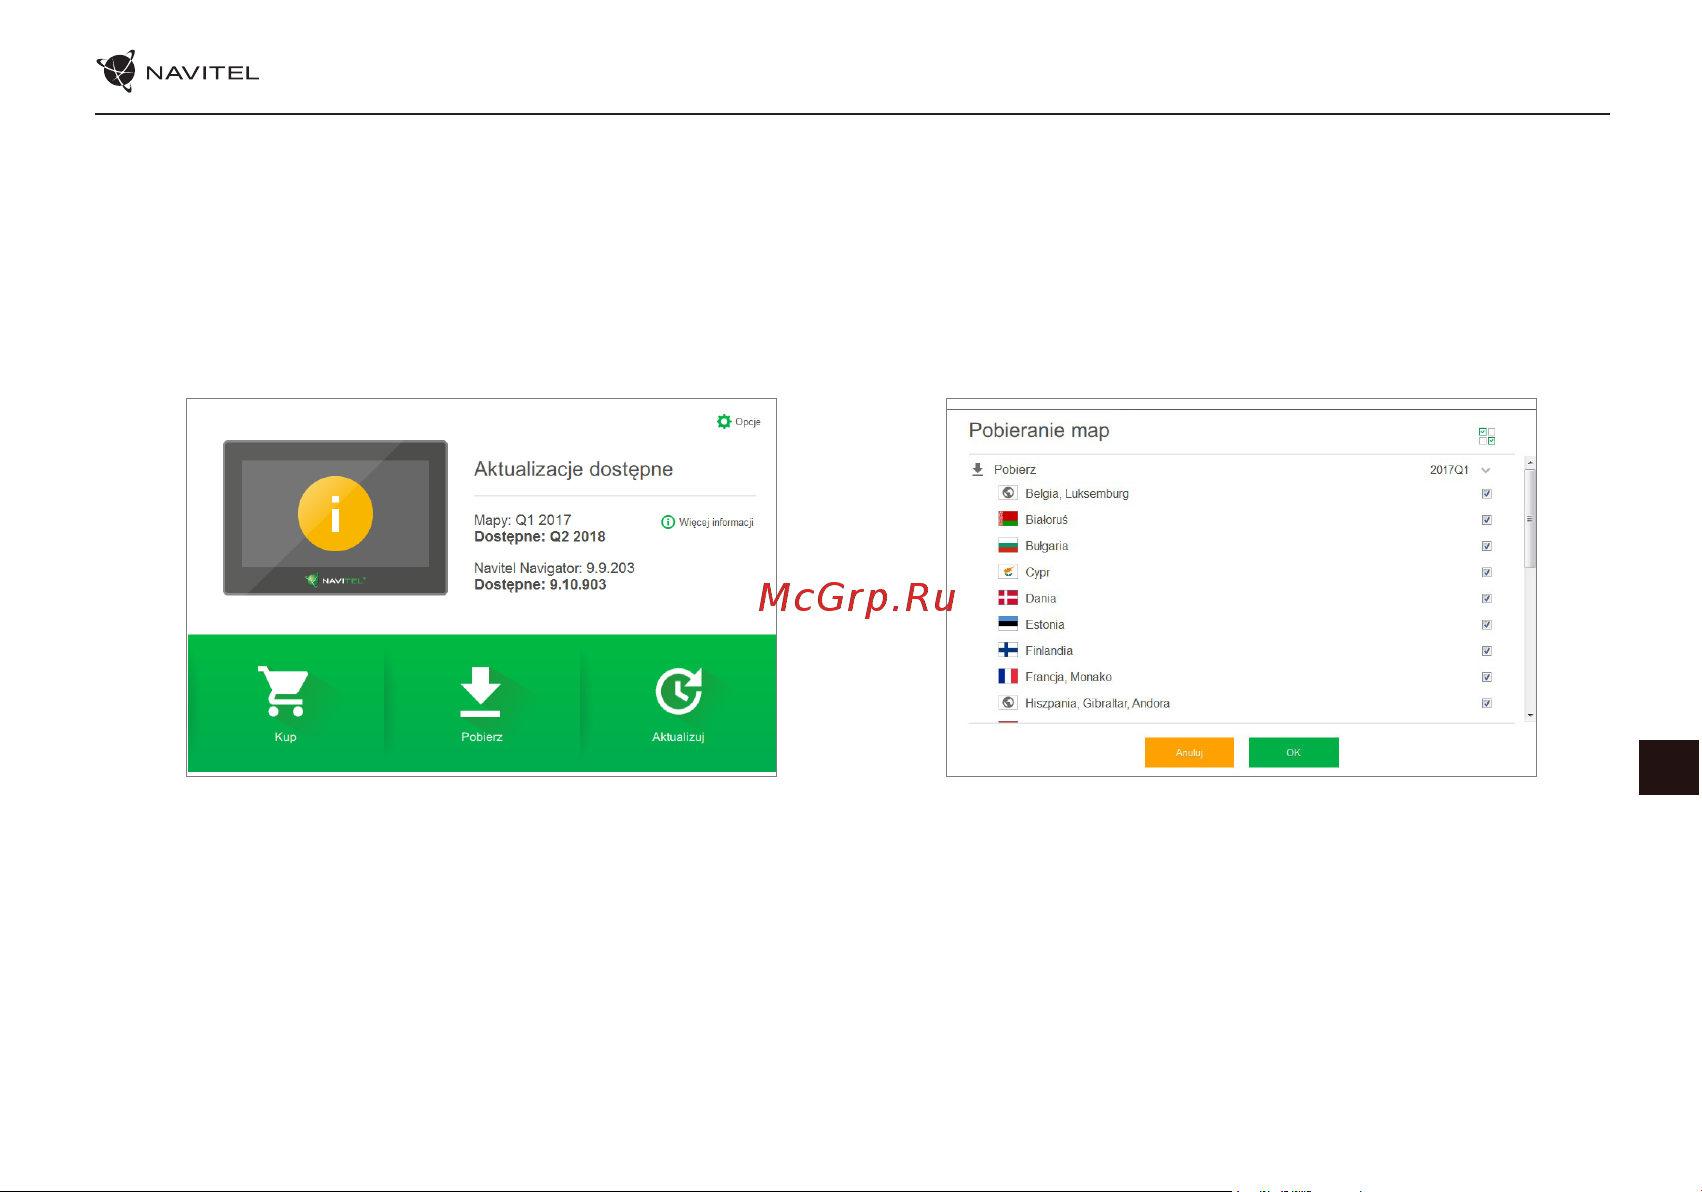Open Opcje settings gear
The height and width of the screenshot is (1192, 1702).
[x=724, y=422]
